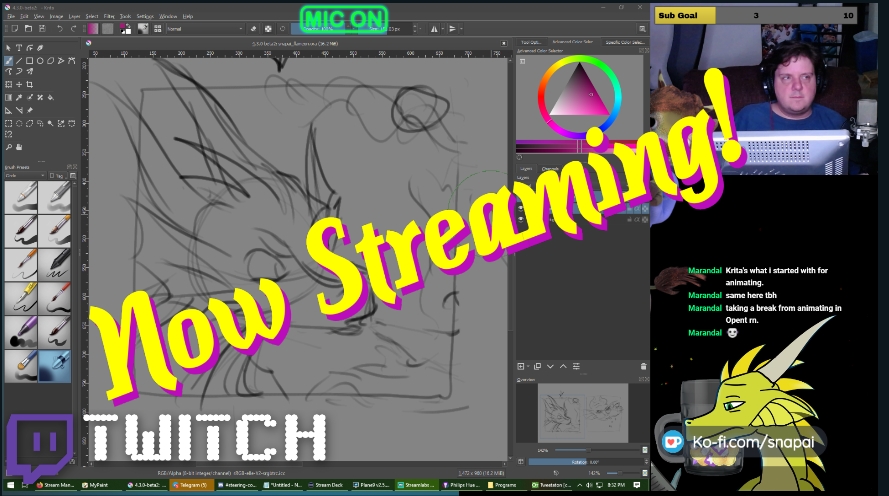Toggle visibility eye of second layer

pos(521,219)
